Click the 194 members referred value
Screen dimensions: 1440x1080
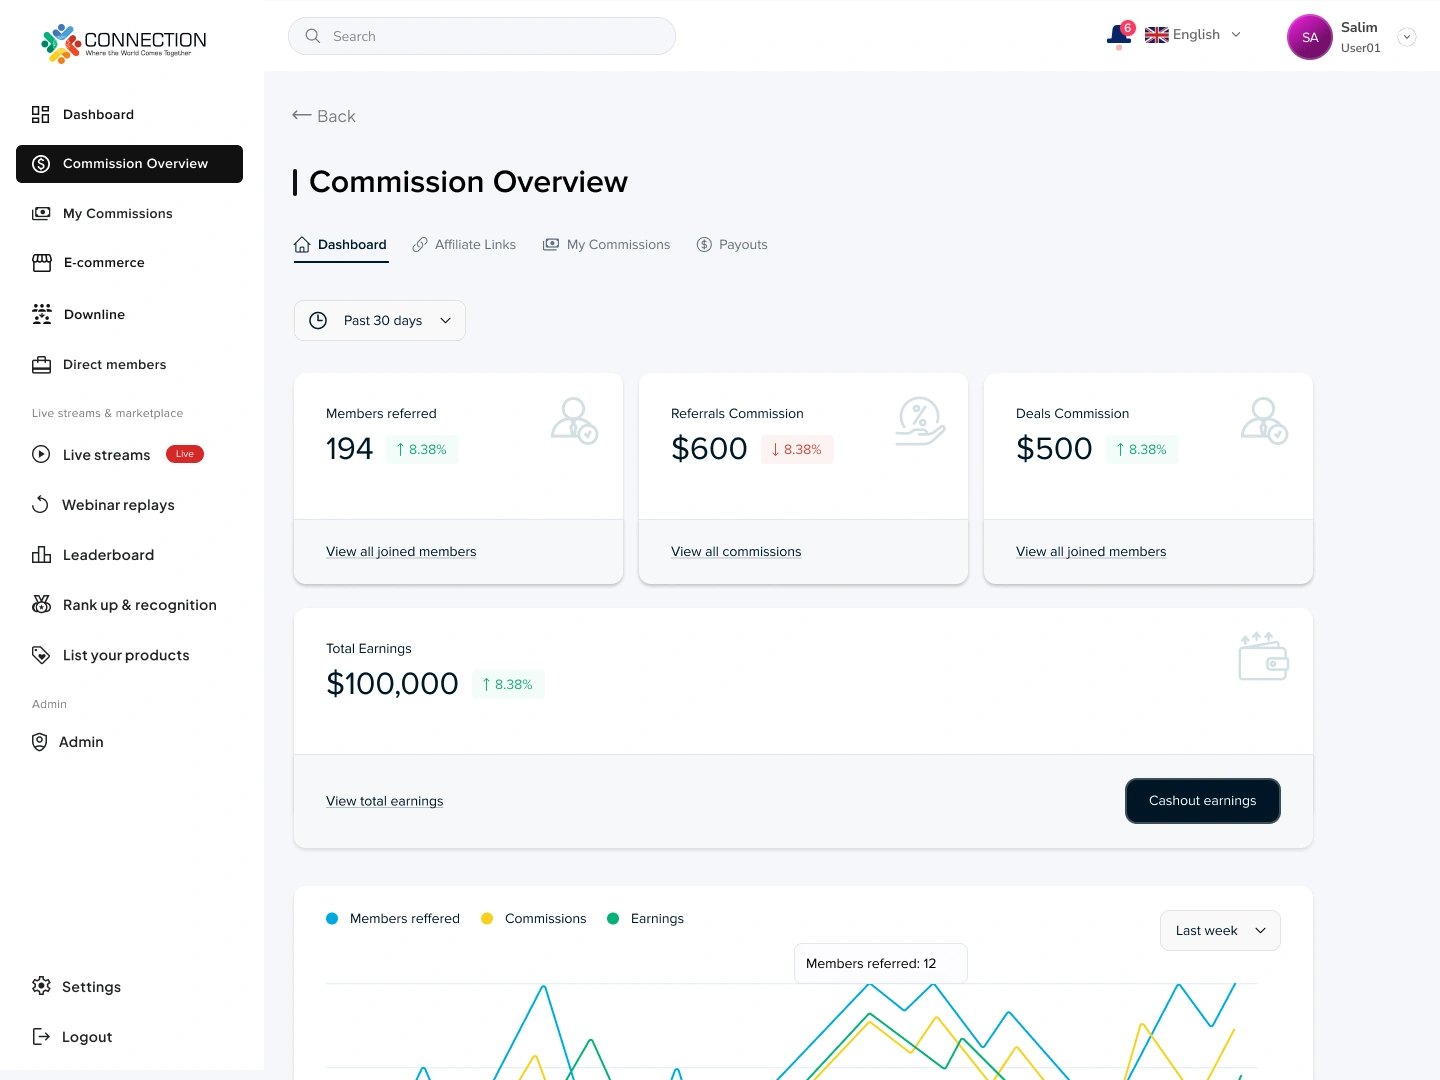(349, 449)
